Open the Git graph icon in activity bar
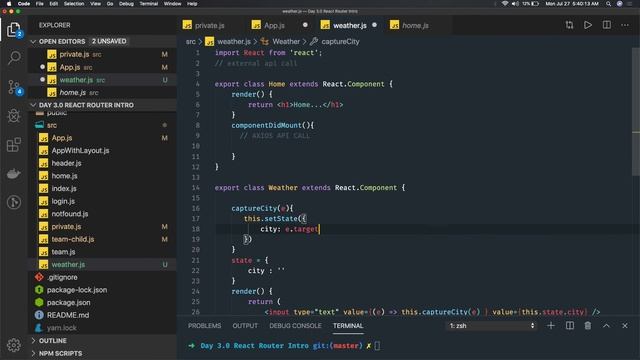Viewport: 640px width, 360px height. [14, 202]
